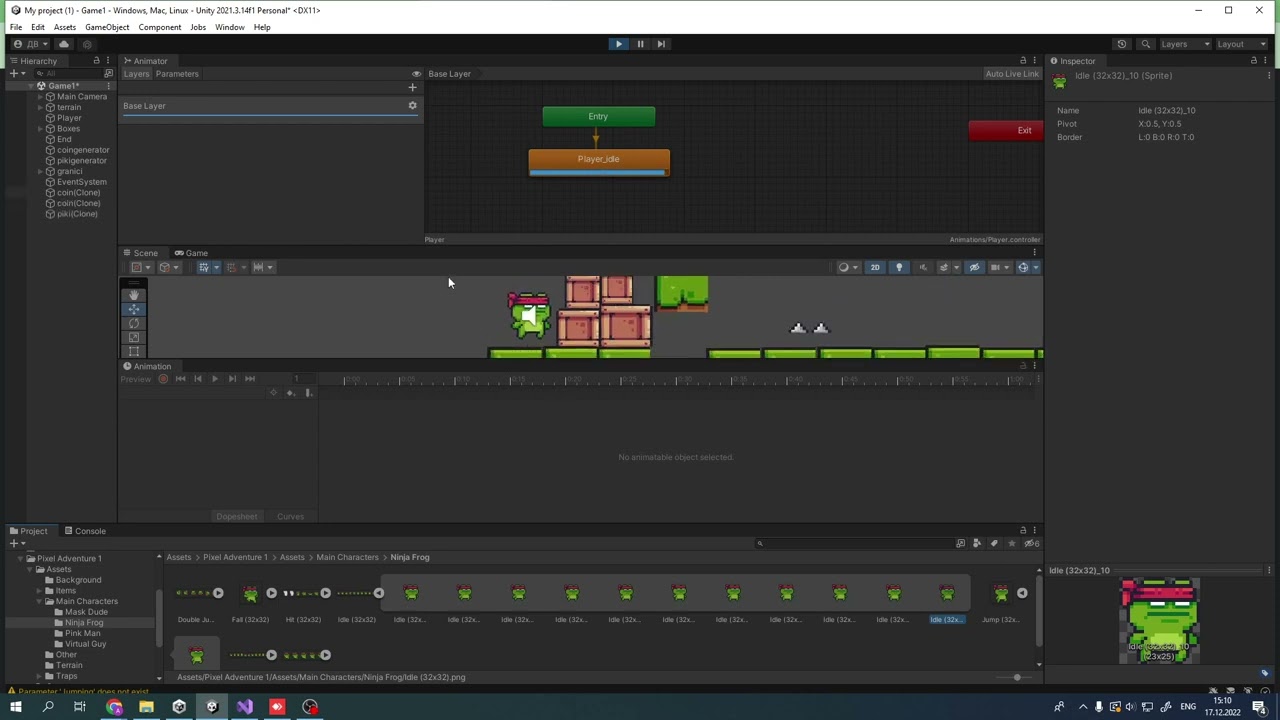Open Hierarchy create plus dropdown
The width and height of the screenshot is (1280, 720).
point(17,74)
